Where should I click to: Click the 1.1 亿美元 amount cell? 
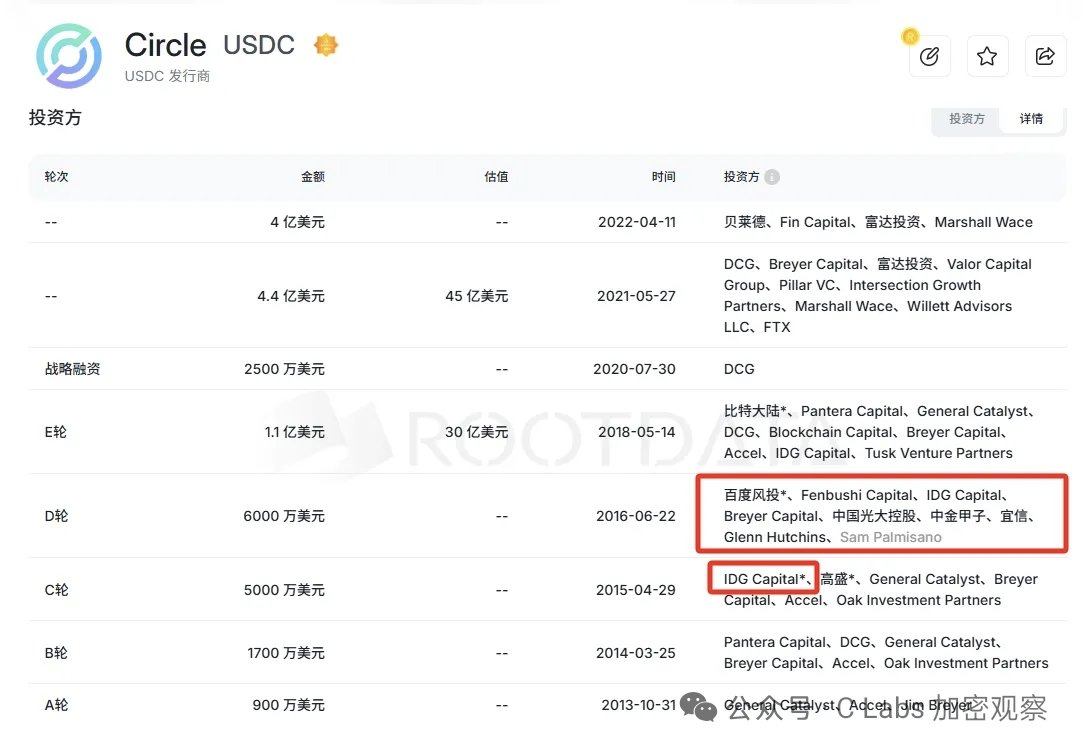[x=294, y=432]
